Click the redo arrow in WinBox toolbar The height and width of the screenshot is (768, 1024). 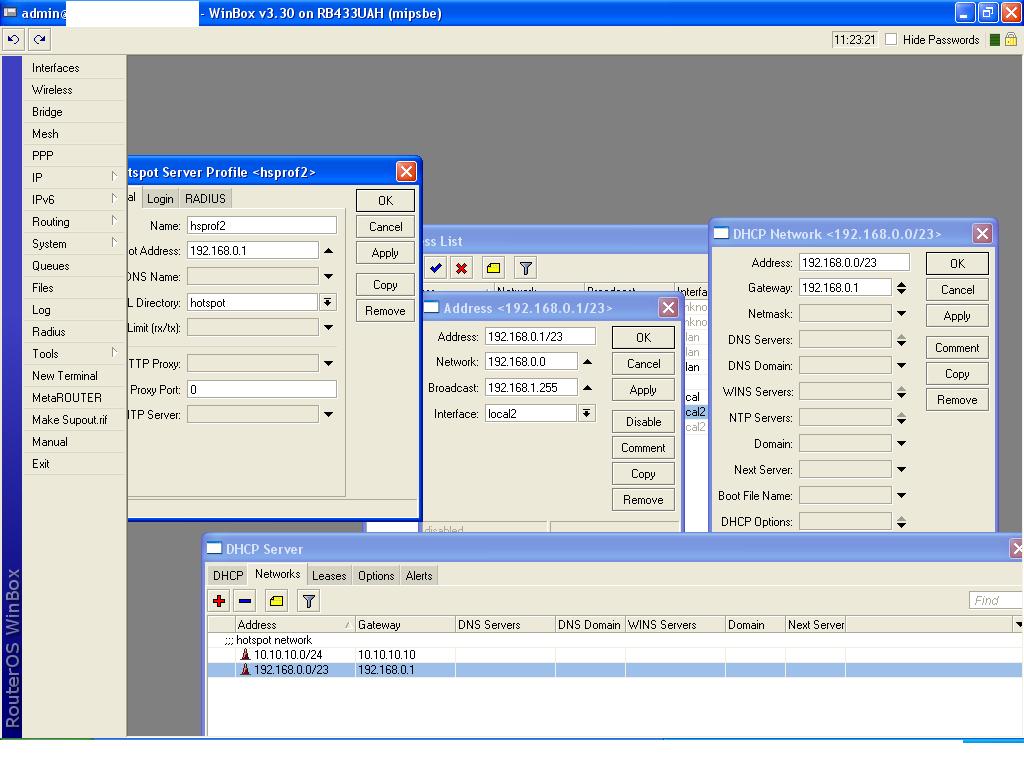pyautogui.click(x=39, y=40)
